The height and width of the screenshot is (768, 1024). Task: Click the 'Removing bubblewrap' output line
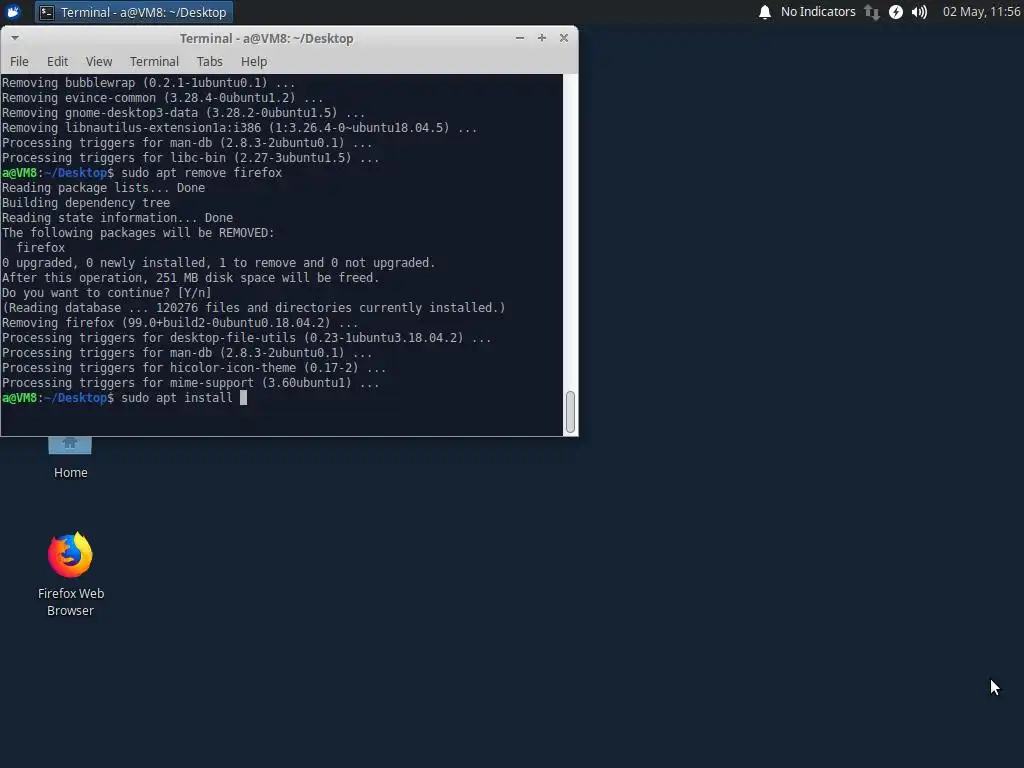148,83
